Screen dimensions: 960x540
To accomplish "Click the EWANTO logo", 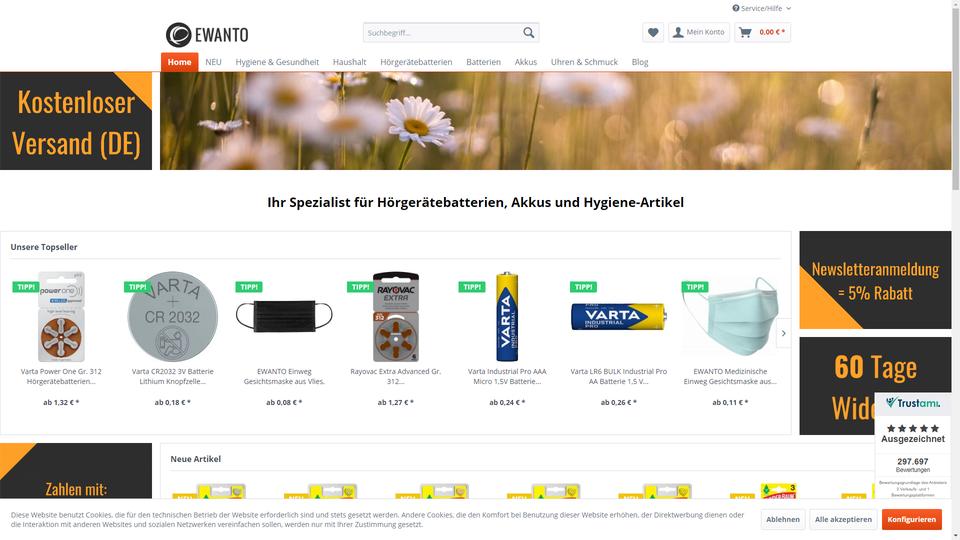I will click(x=207, y=35).
